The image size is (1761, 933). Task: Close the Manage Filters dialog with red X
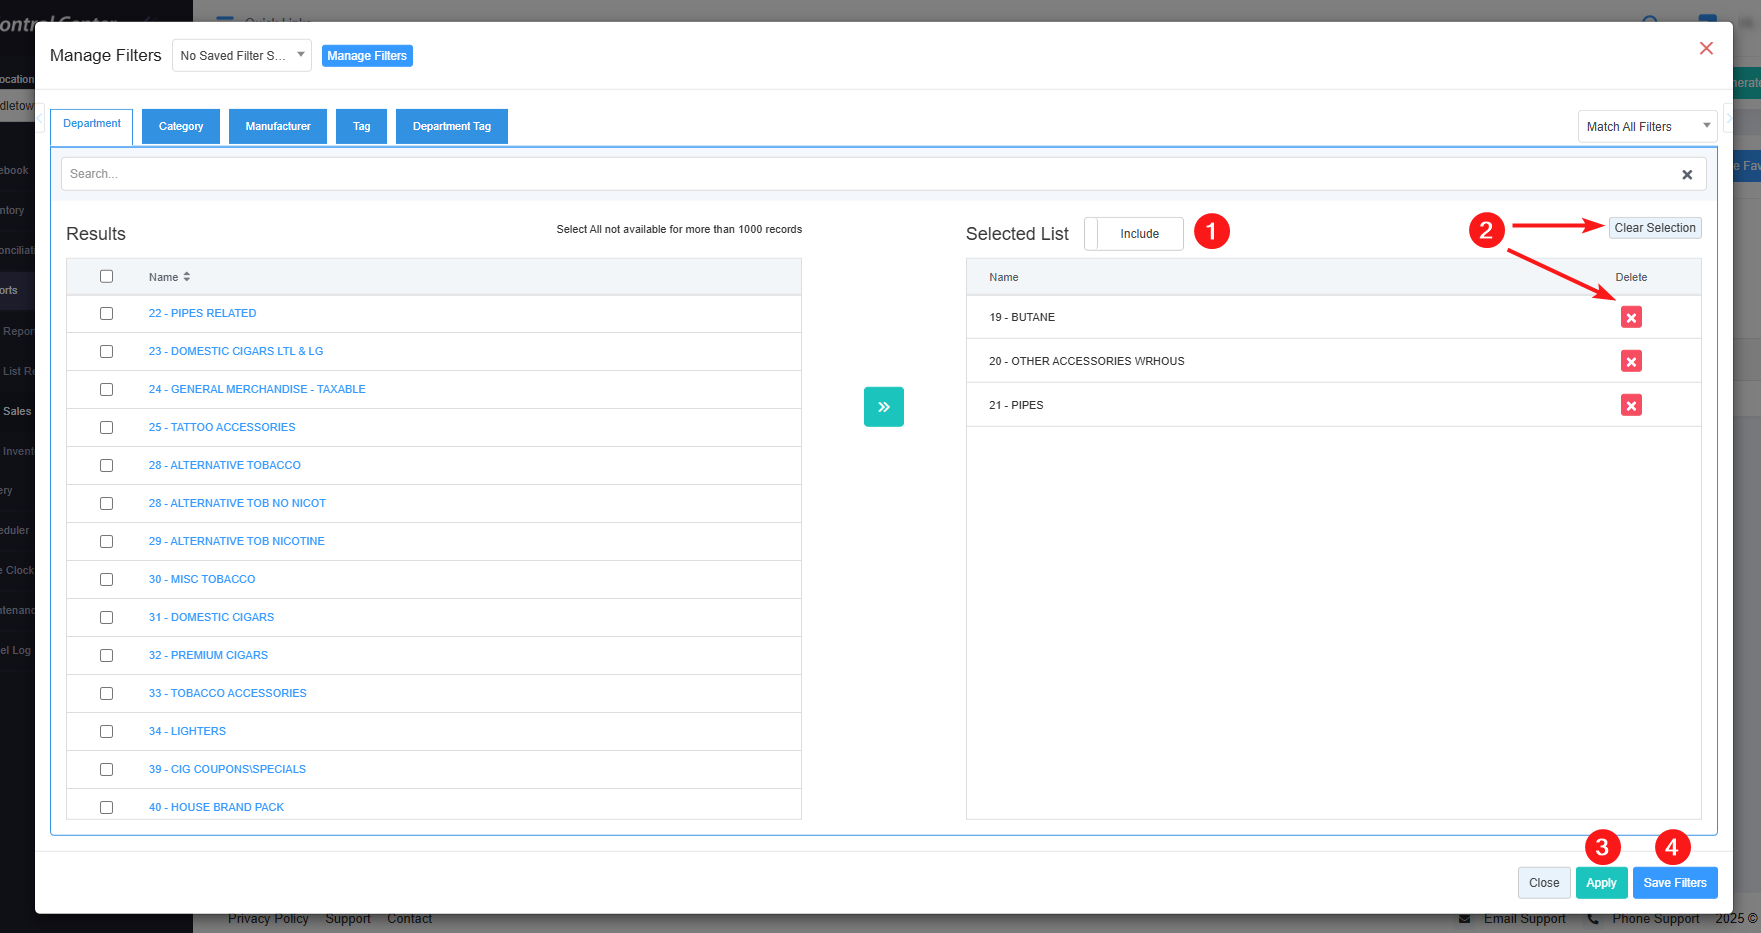(1706, 49)
